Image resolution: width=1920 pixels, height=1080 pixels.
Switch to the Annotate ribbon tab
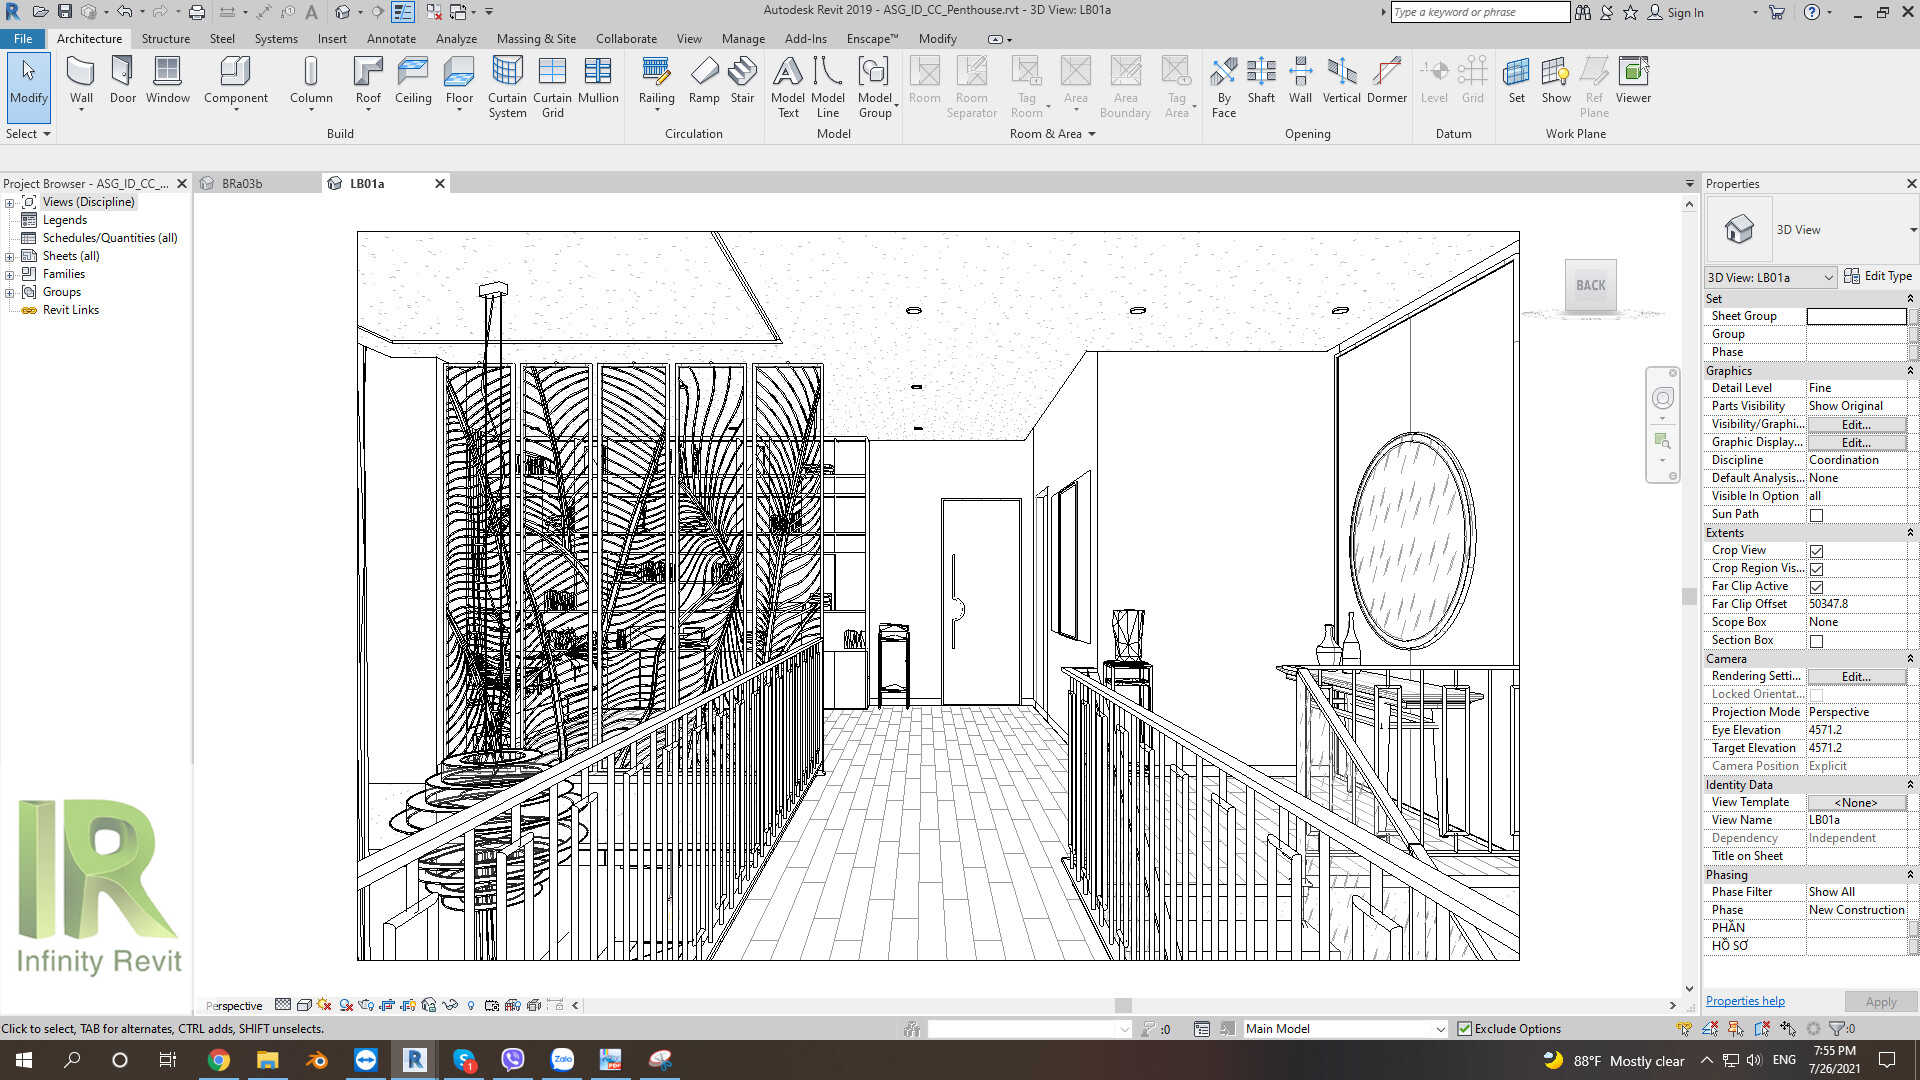(391, 38)
